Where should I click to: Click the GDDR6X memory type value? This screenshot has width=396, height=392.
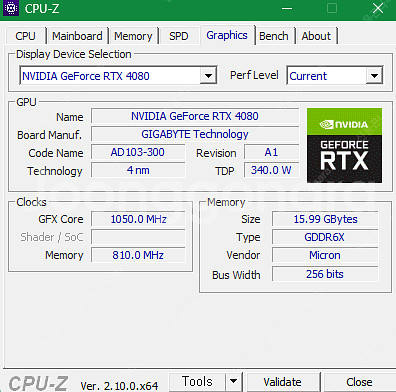point(325,237)
